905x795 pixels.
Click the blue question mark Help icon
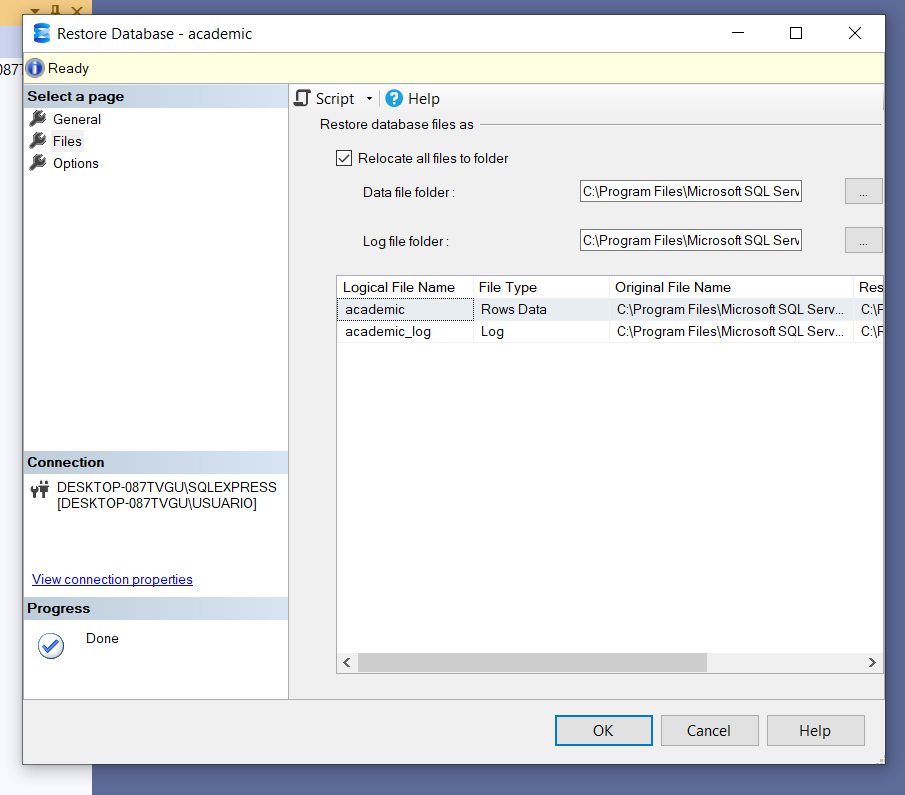(x=394, y=99)
